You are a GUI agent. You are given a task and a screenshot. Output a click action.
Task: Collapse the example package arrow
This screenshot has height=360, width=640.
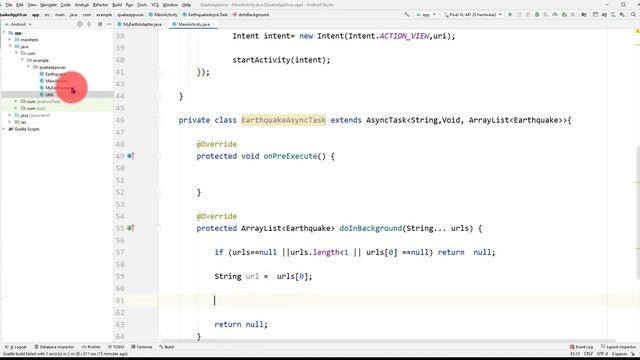tap(23, 60)
